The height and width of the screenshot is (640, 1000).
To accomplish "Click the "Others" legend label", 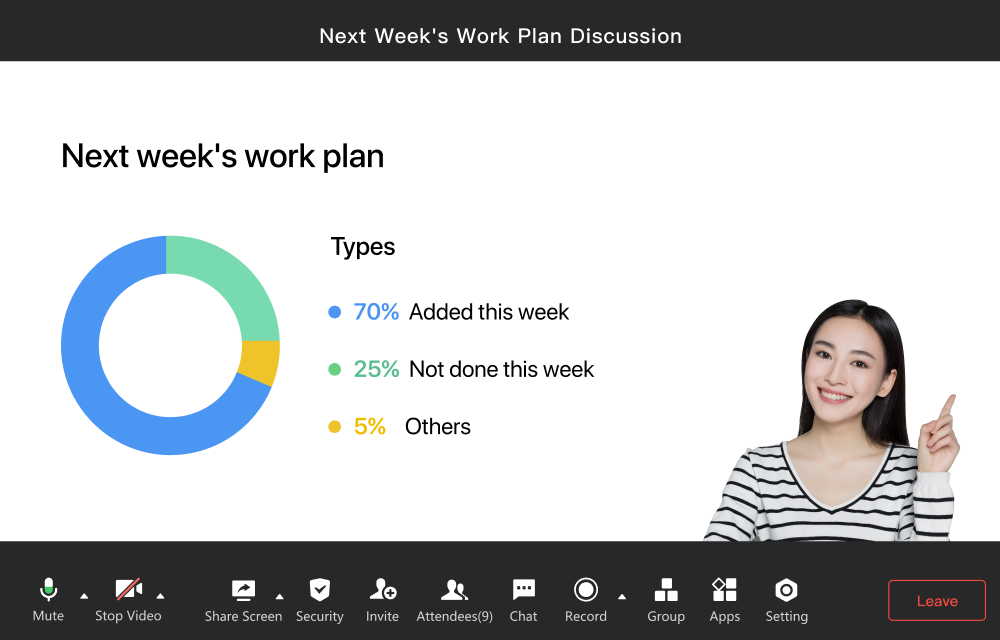I will [438, 427].
